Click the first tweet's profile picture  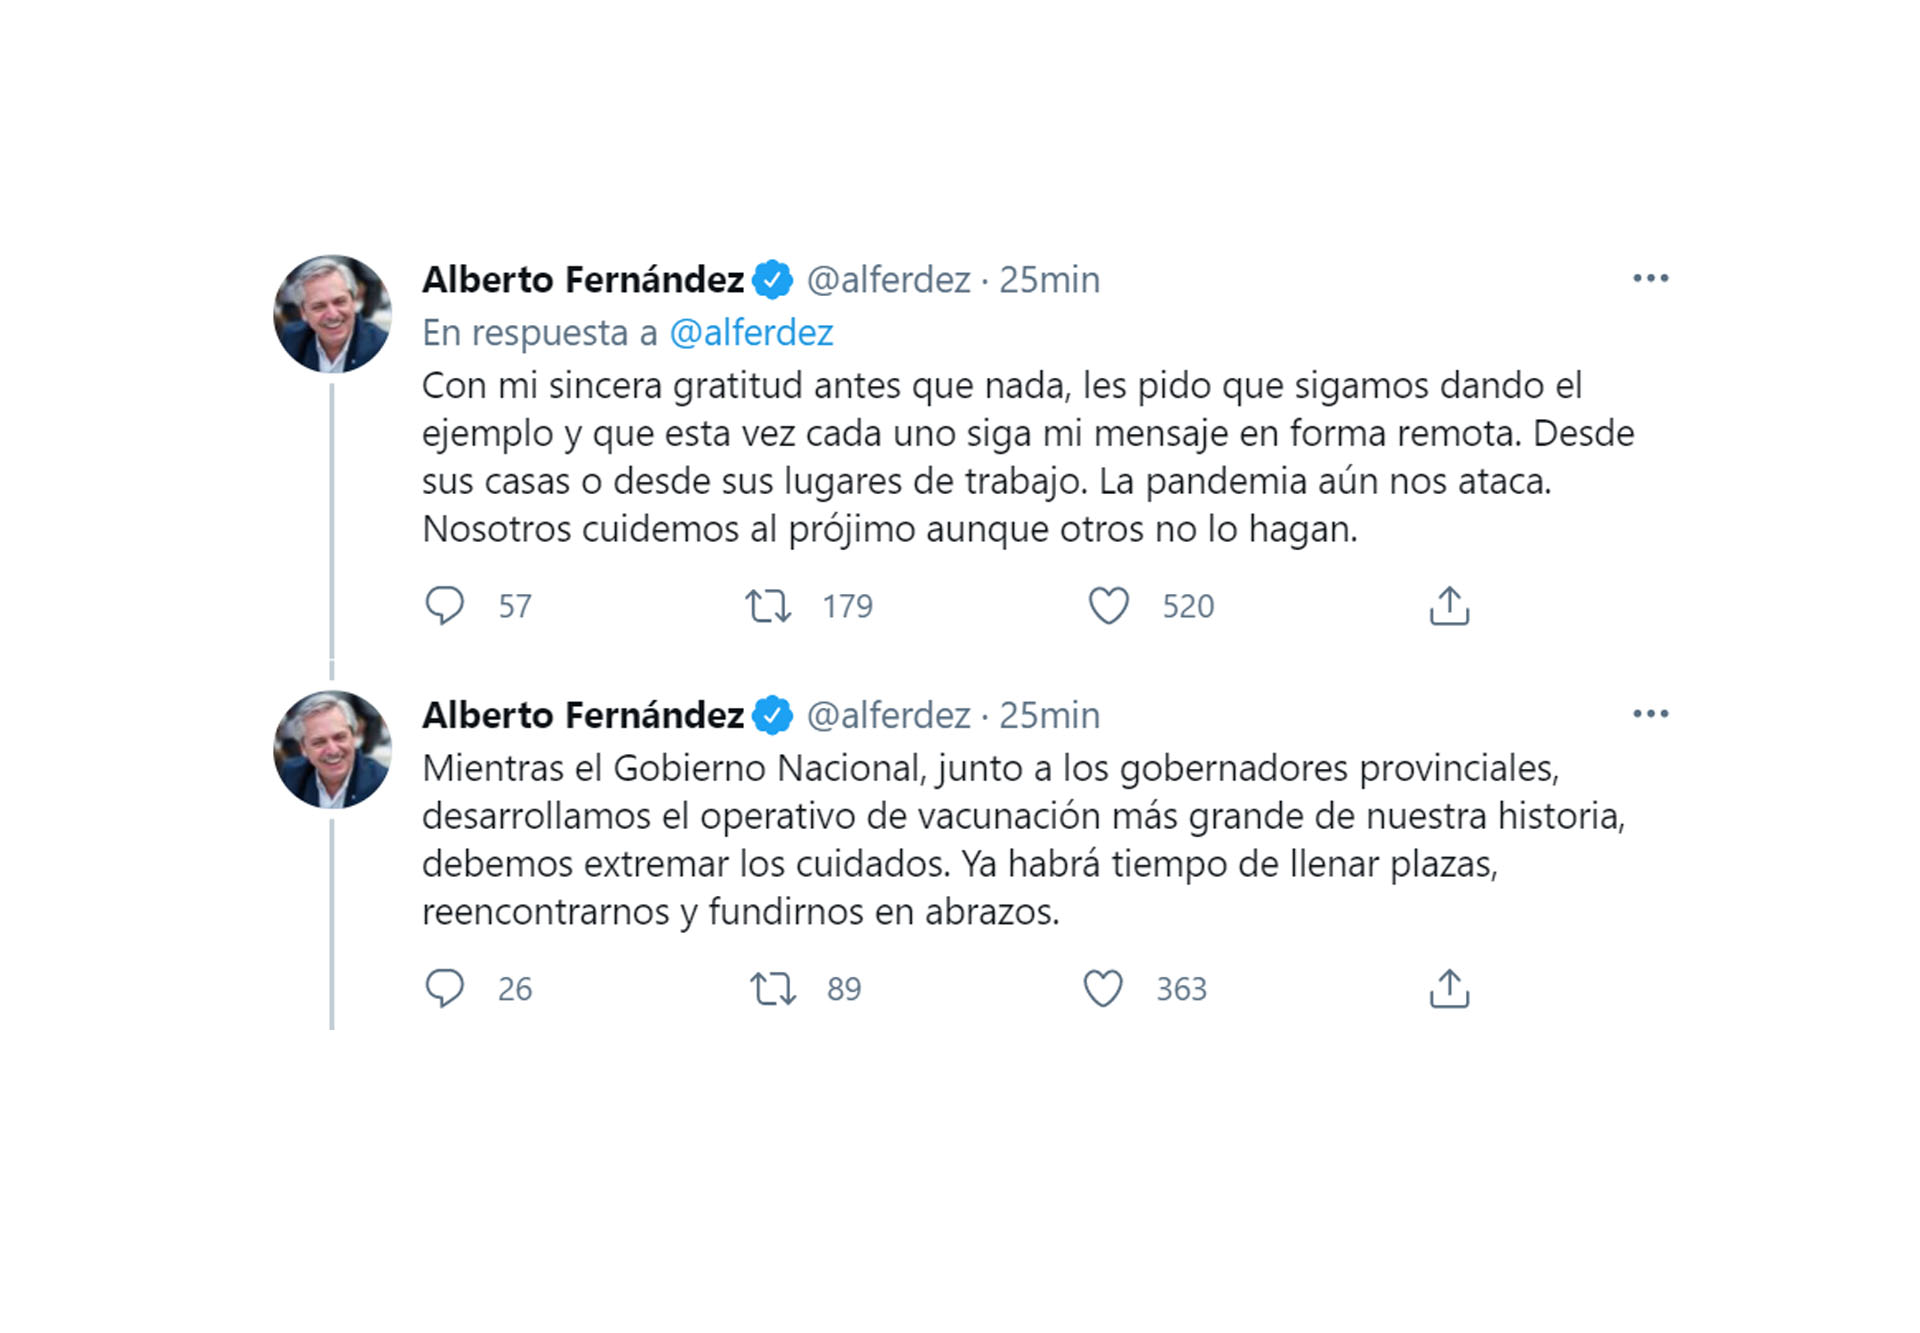tap(332, 314)
